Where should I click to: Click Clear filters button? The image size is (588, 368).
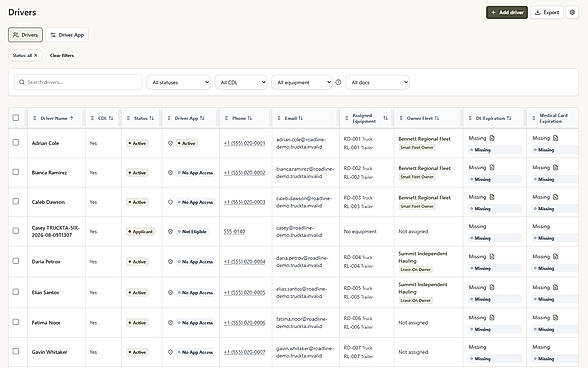pyautogui.click(x=62, y=56)
